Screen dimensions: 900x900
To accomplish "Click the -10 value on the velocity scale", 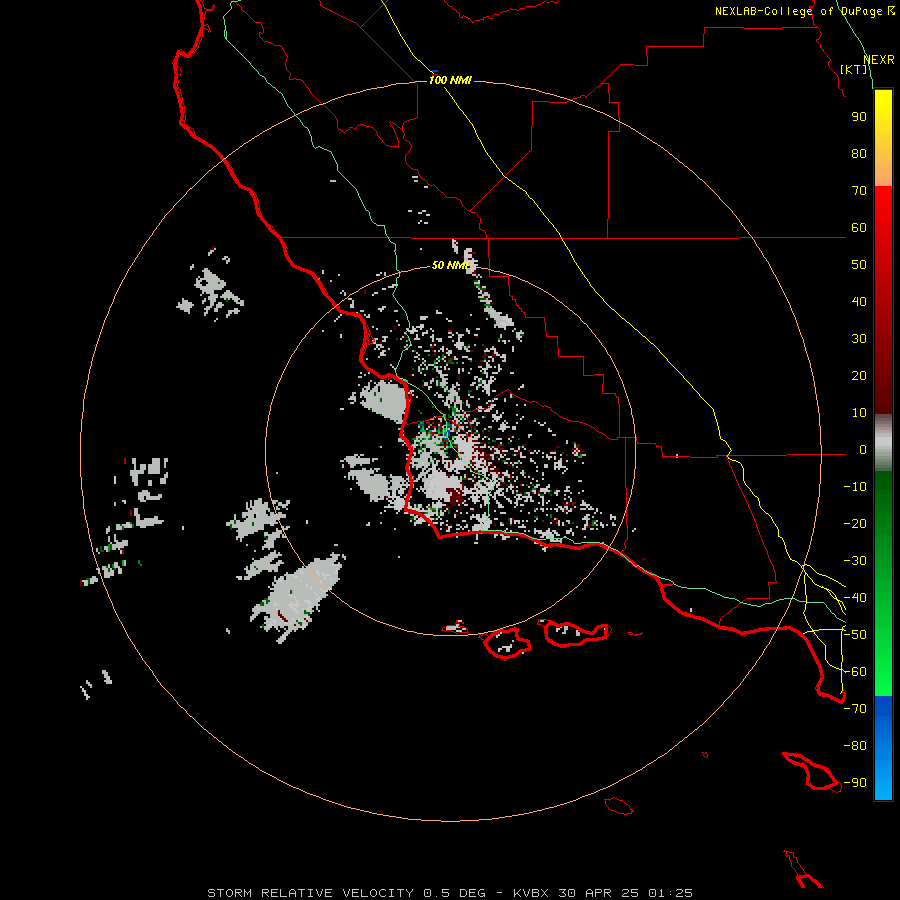I will (855, 487).
